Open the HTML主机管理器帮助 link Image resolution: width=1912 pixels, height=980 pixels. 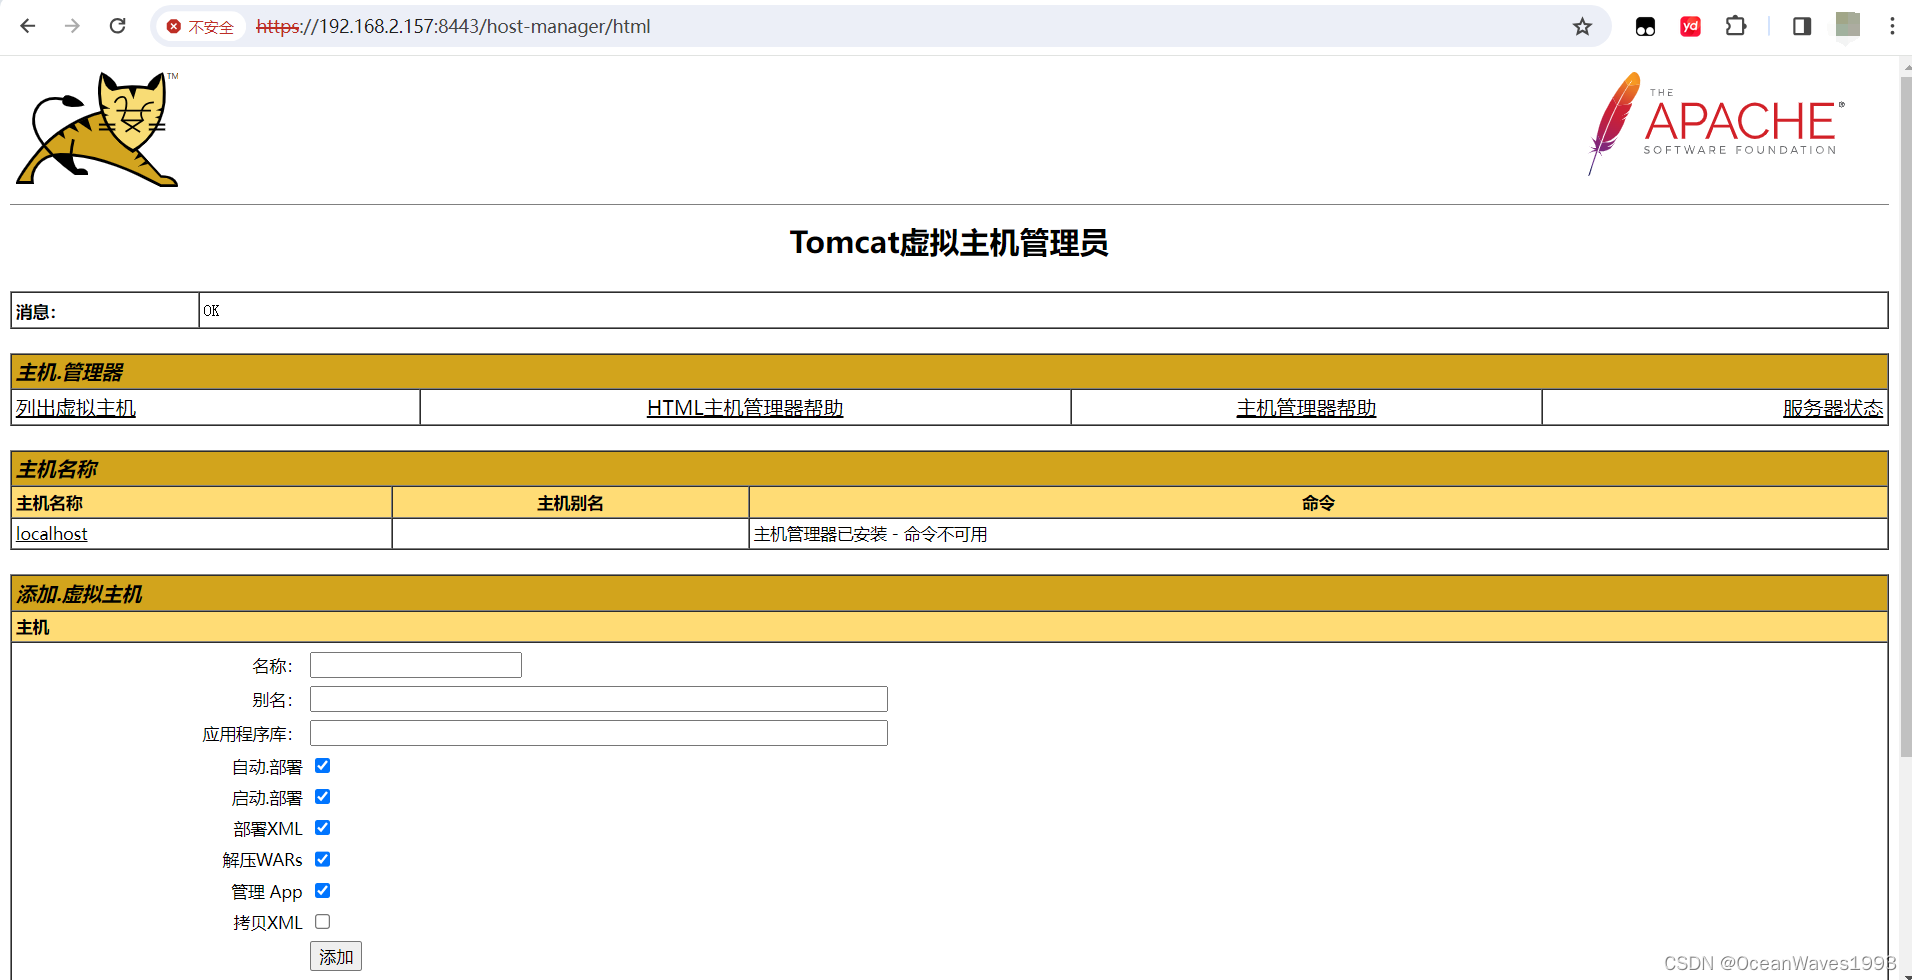745,408
